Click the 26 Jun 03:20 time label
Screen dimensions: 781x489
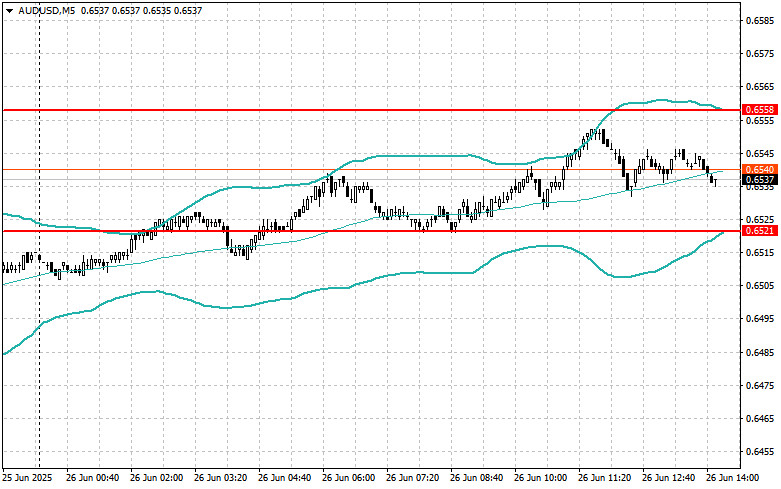221,478
